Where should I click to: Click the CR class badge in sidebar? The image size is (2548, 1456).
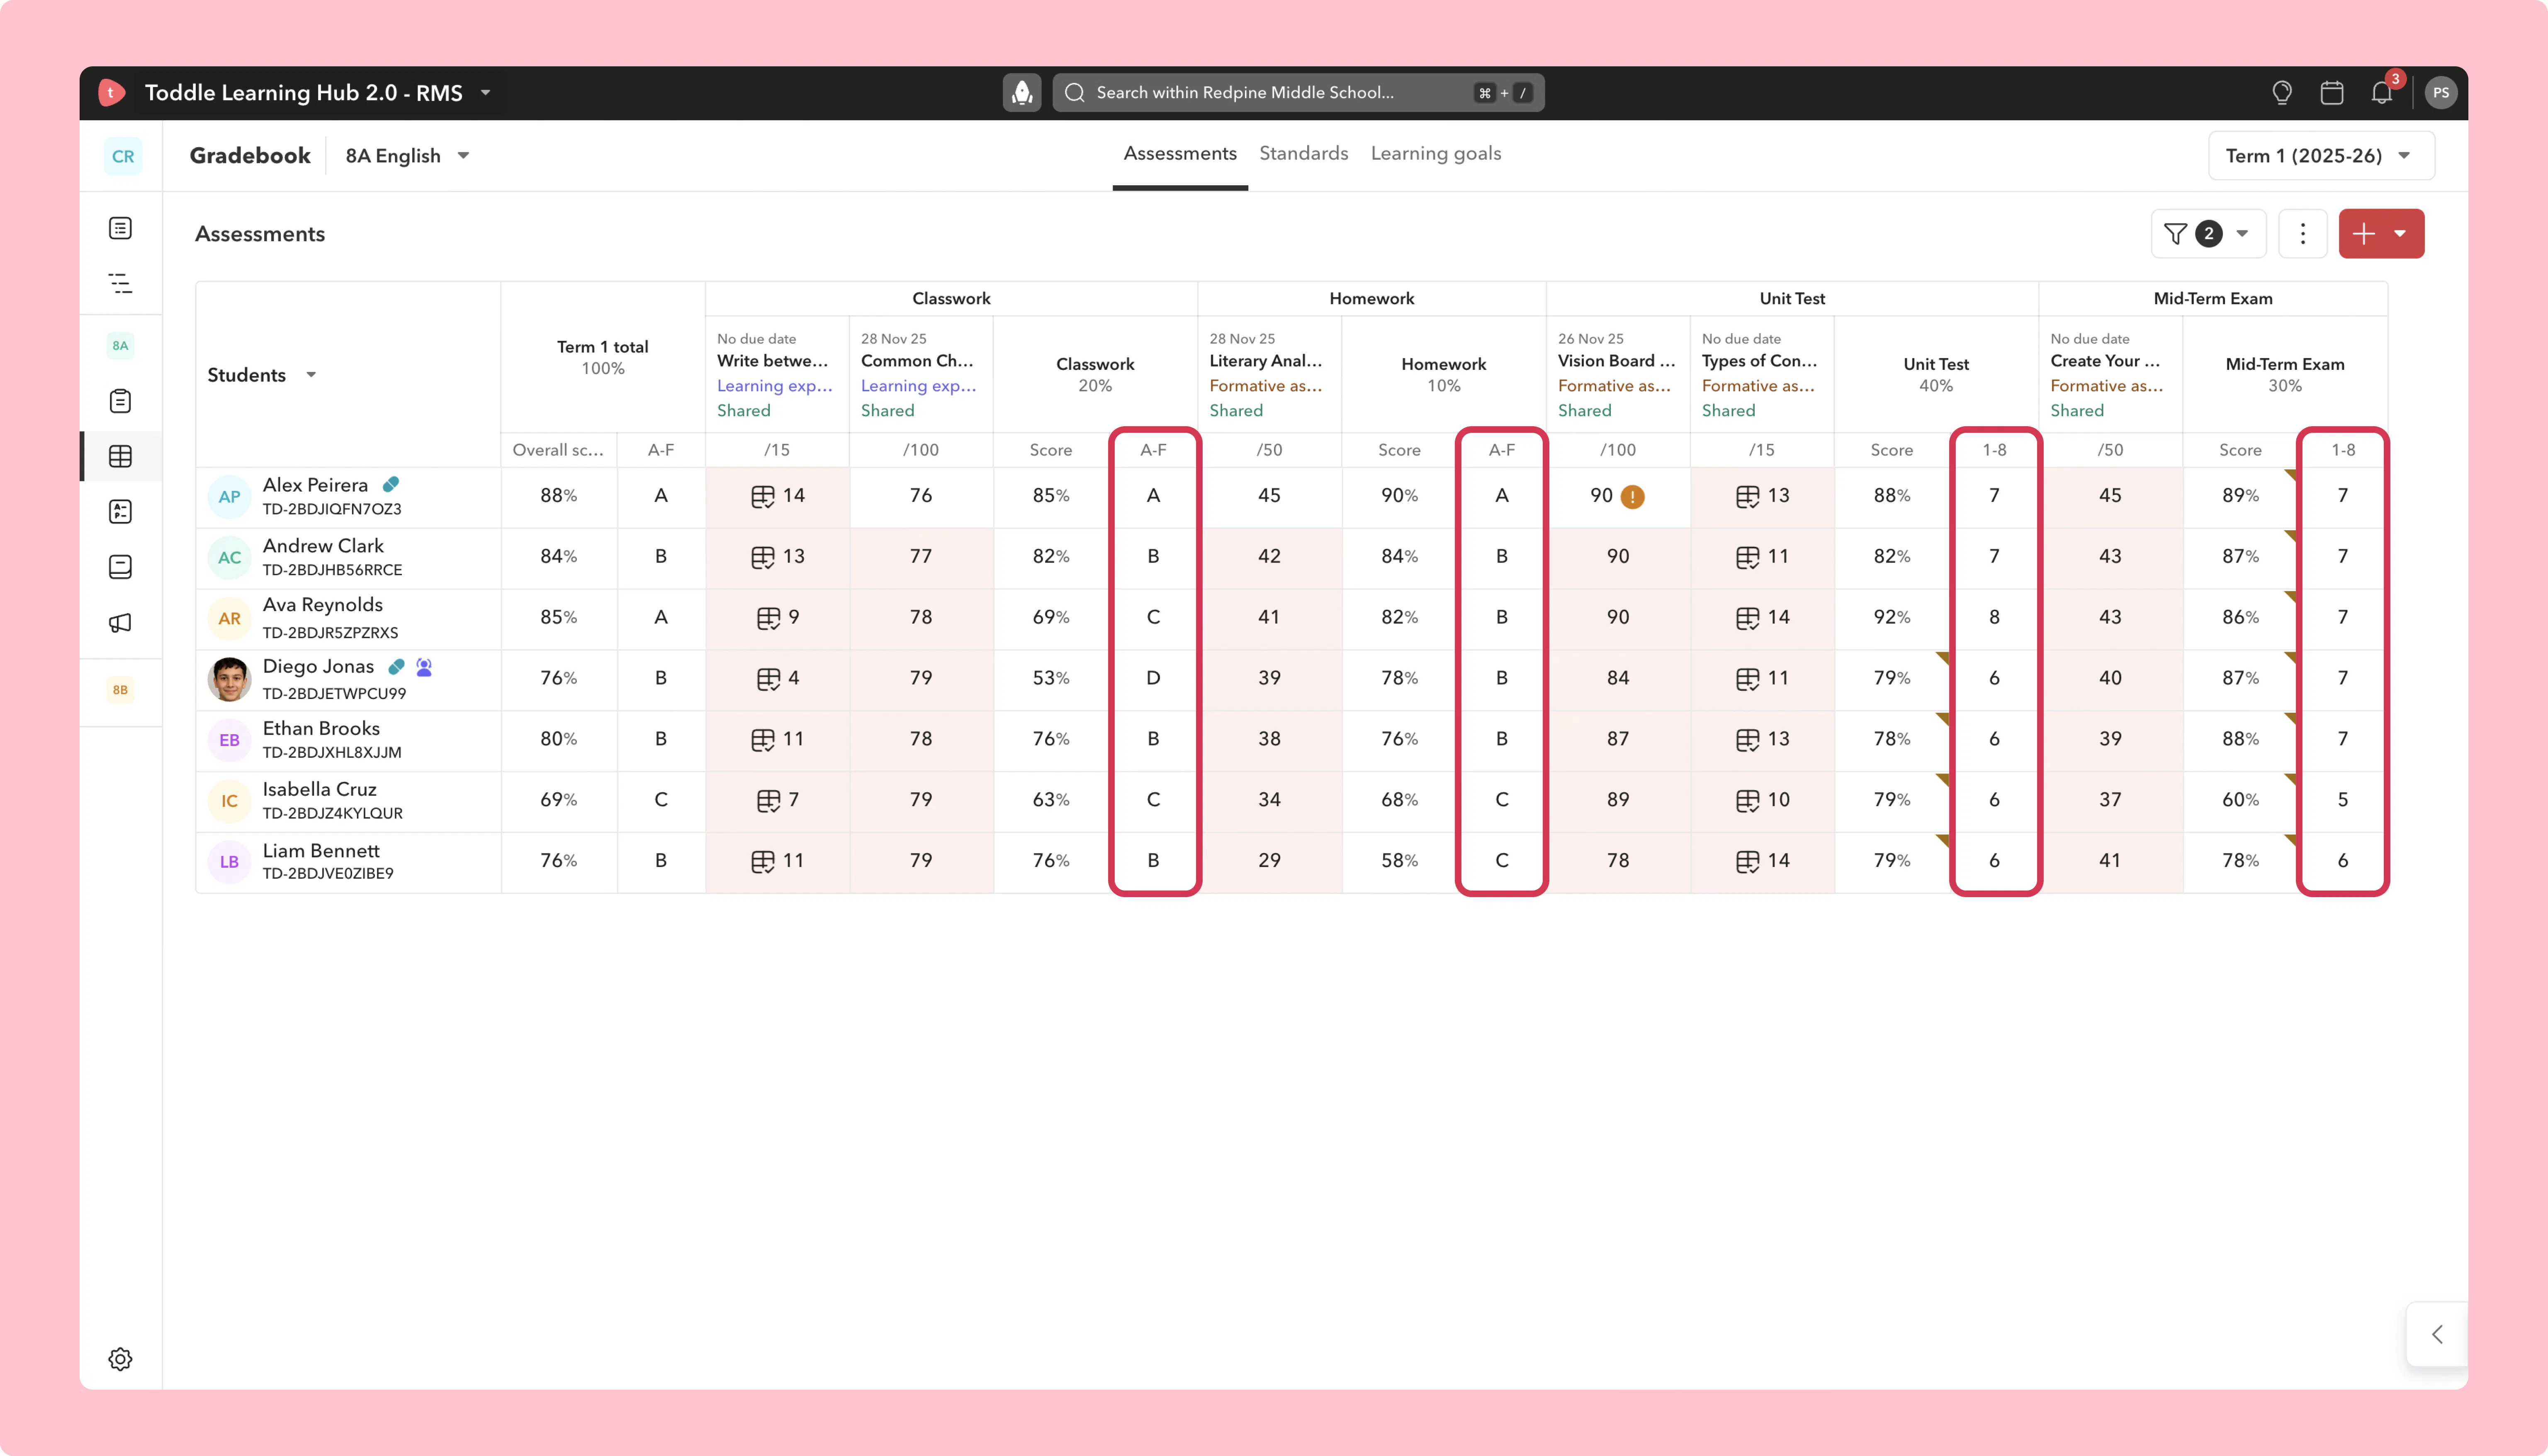(x=123, y=156)
